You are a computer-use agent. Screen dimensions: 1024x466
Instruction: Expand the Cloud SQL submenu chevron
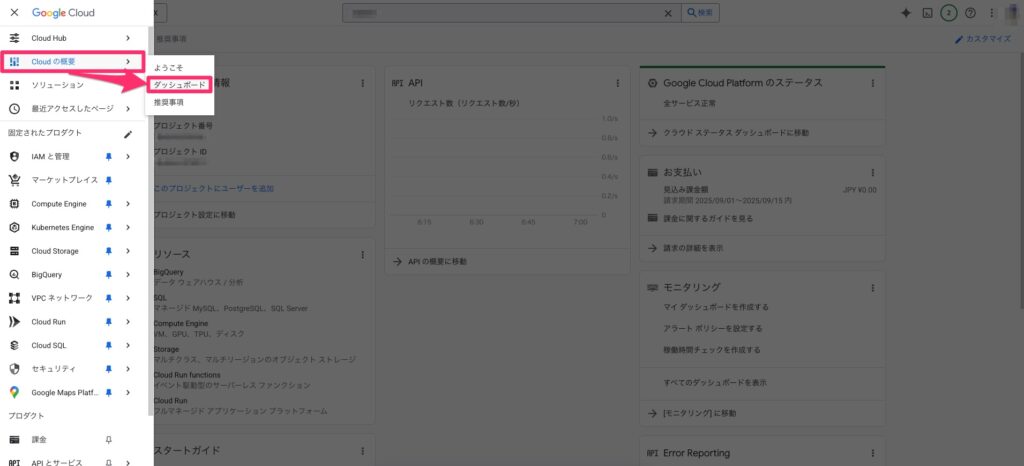point(128,346)
